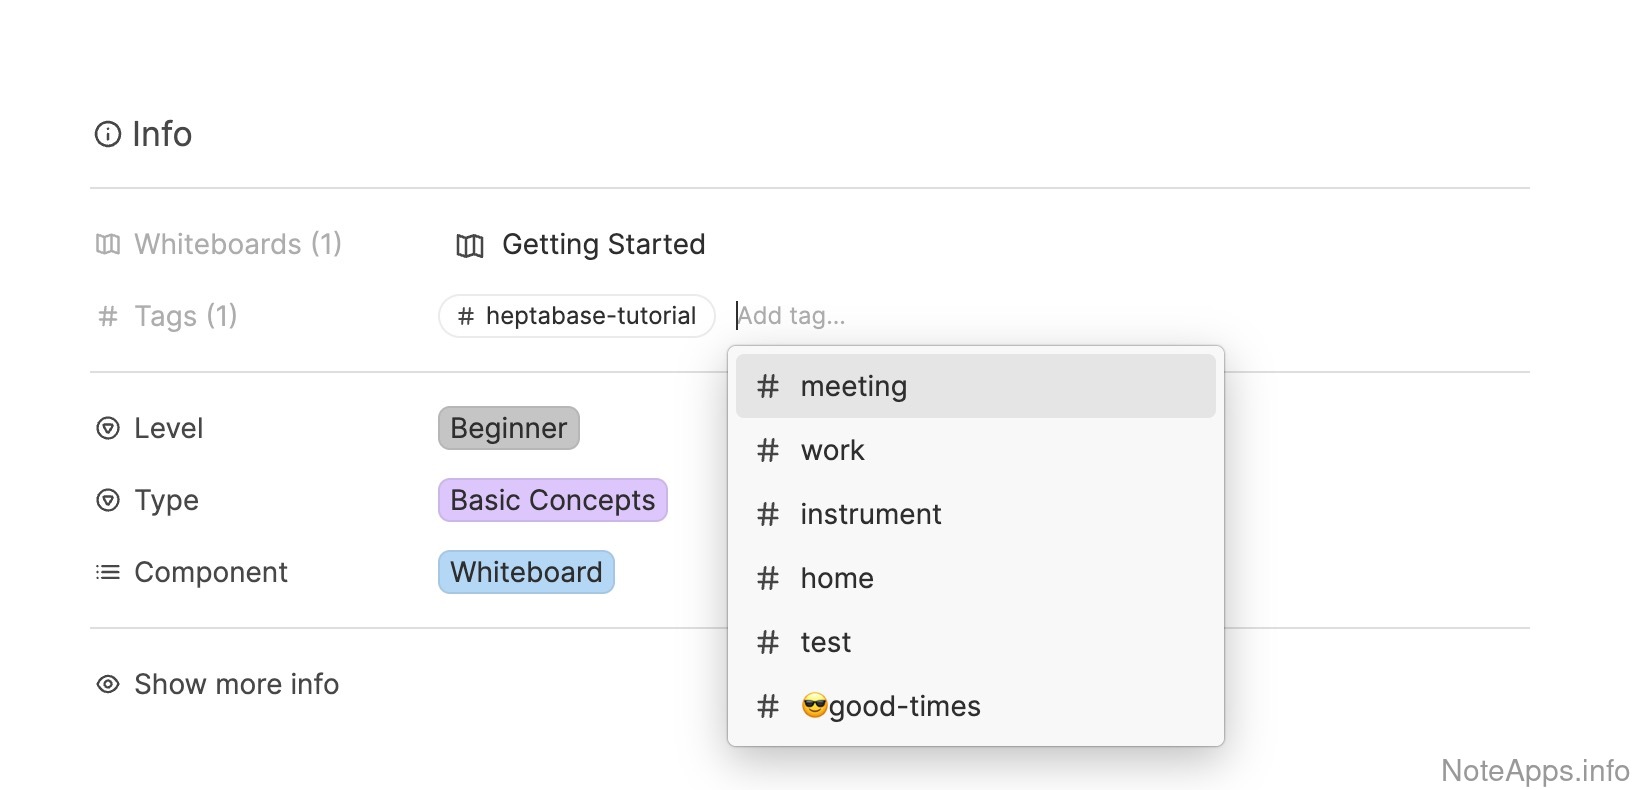This screenshot has width=1632, height=790.
Task: Click the Type property select icon
Action: tap(108, 500)
